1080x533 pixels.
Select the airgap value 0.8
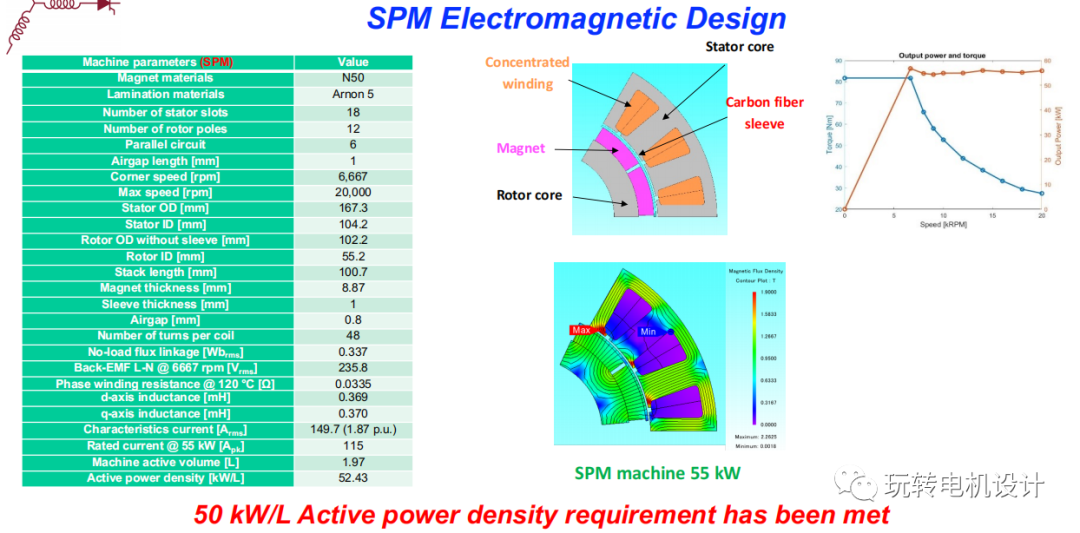[x=353, y=320]
